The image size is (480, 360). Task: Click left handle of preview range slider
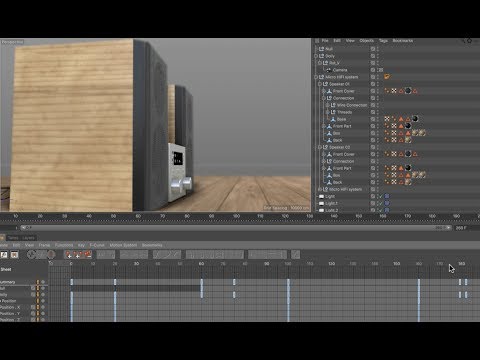click(23, 228)
